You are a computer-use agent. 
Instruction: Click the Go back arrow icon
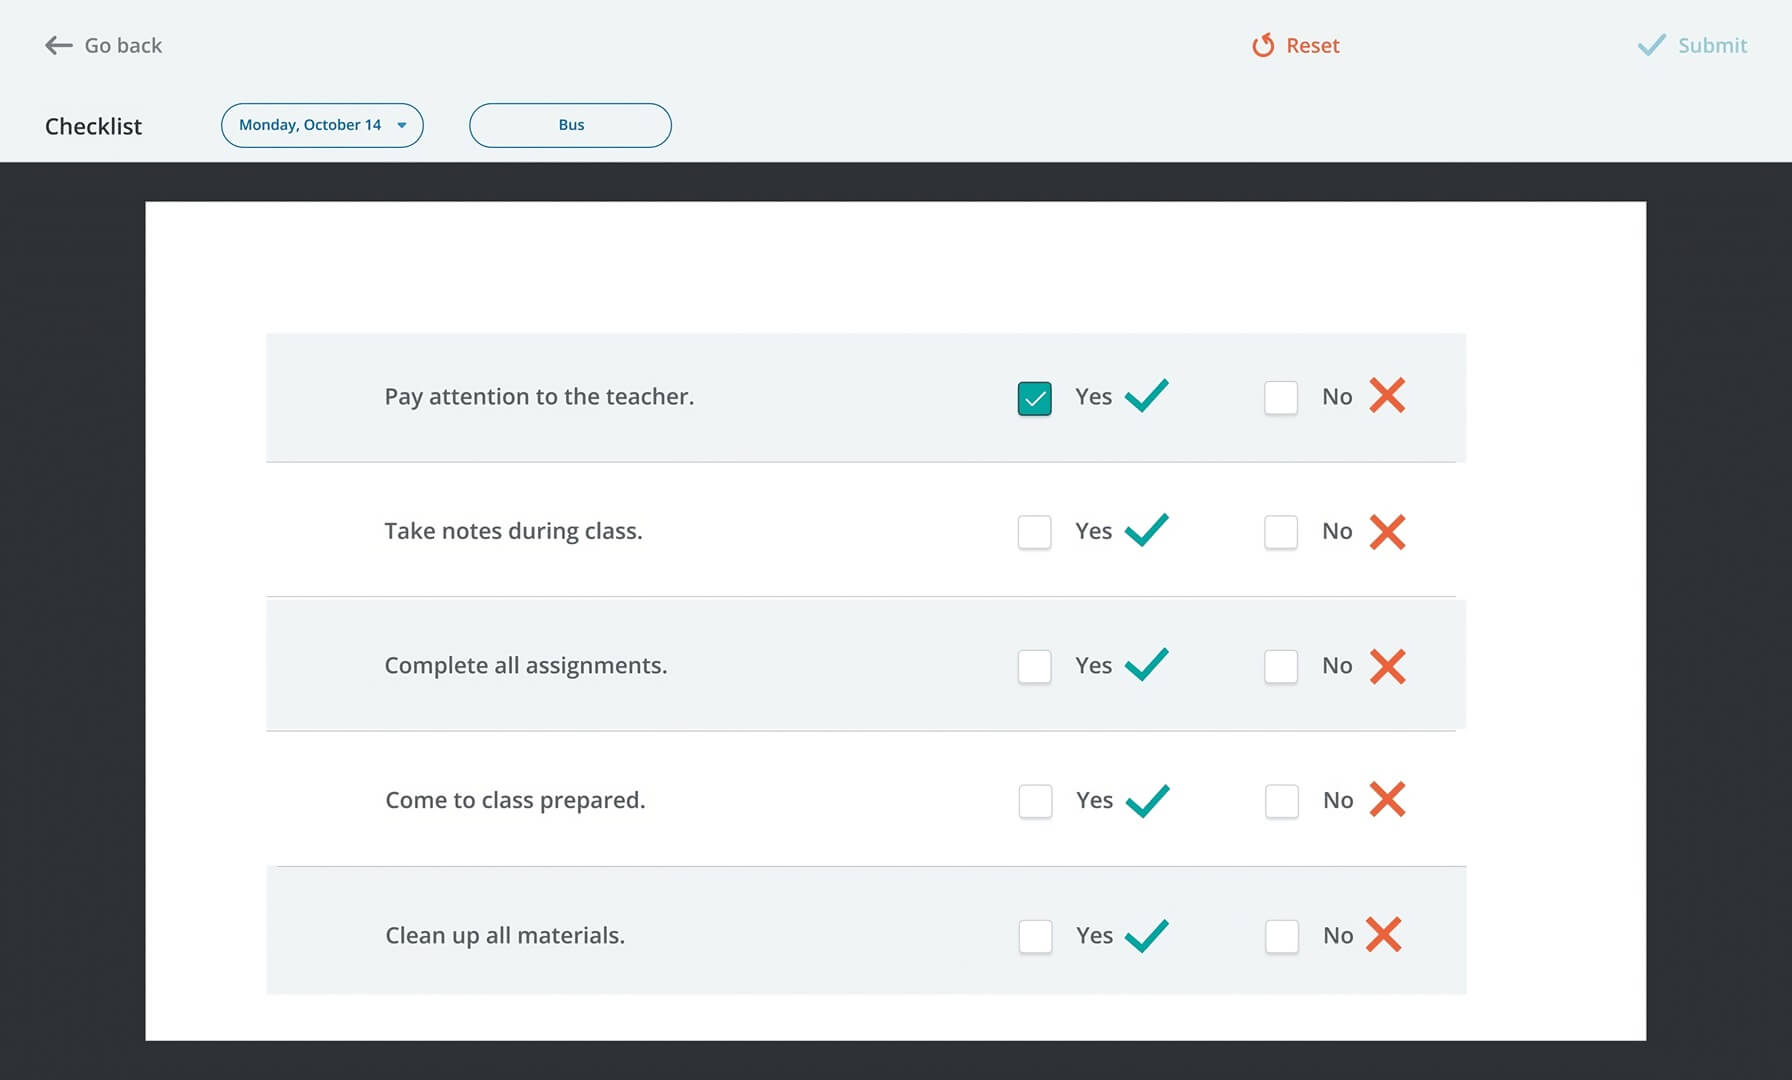59,45
